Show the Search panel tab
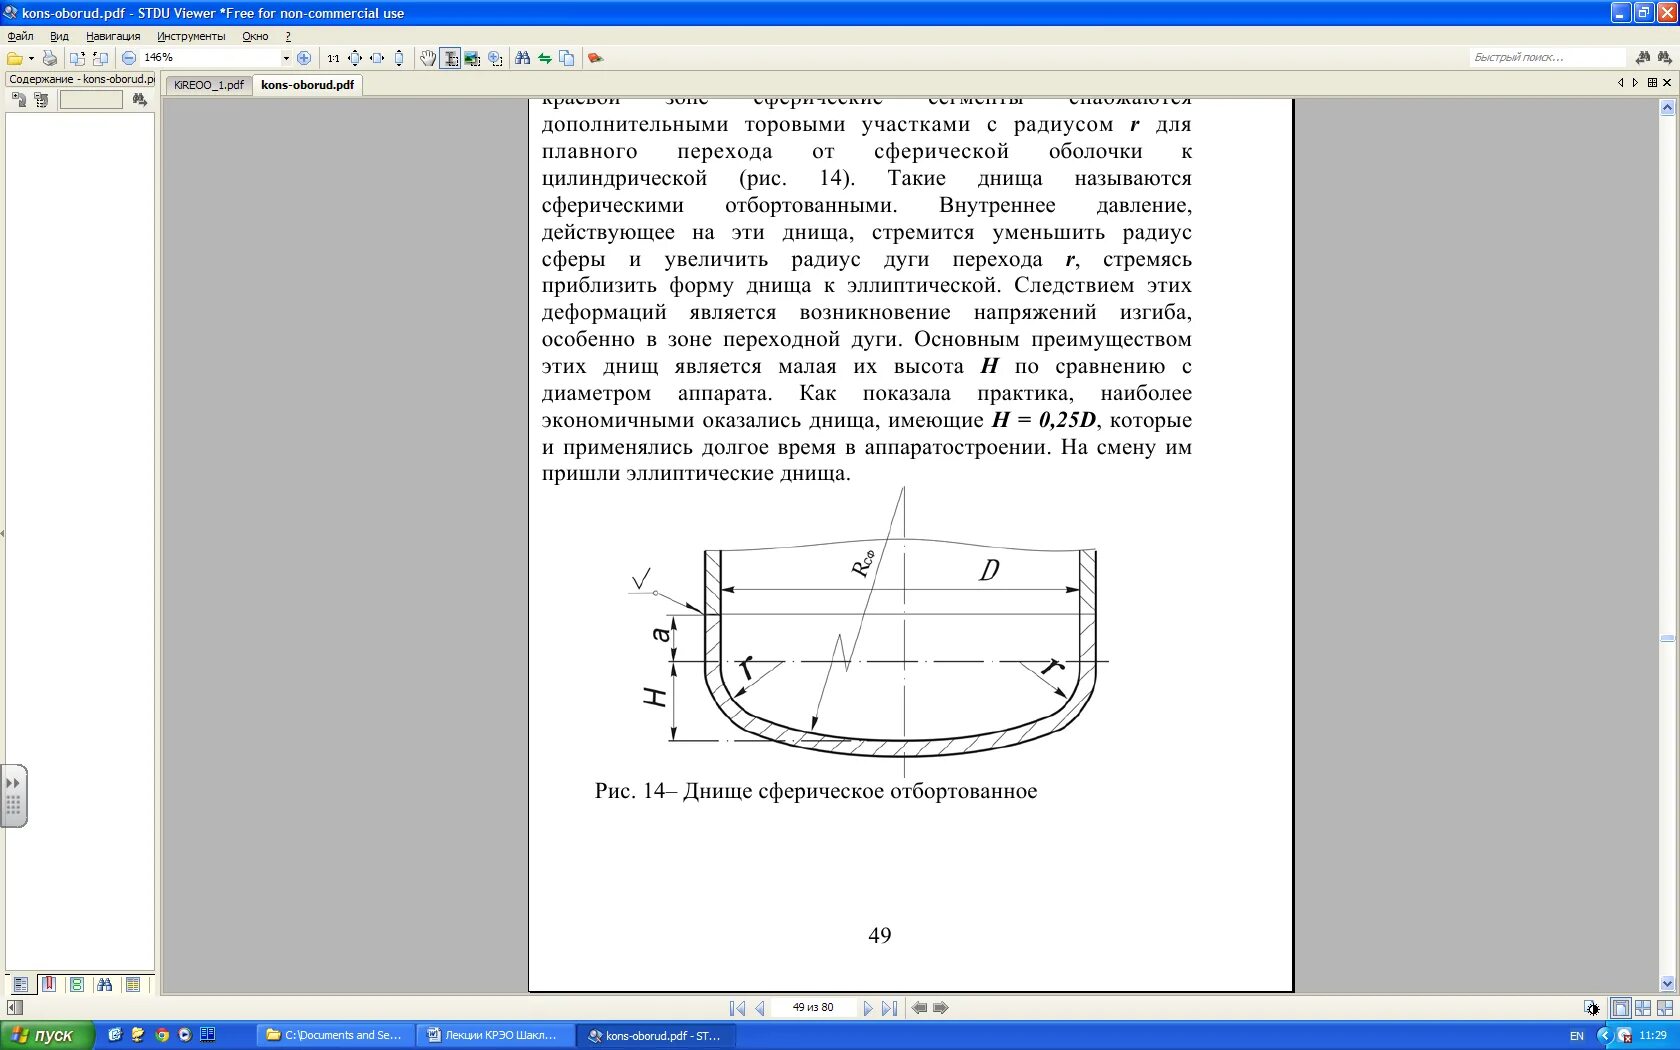The image size is (1680, 1050). pos(105,985)
